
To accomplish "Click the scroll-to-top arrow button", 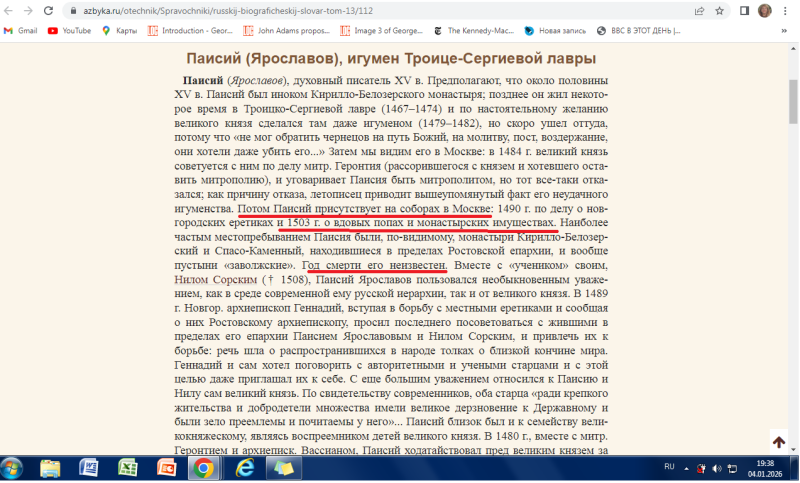I will (x=778, y=442).
